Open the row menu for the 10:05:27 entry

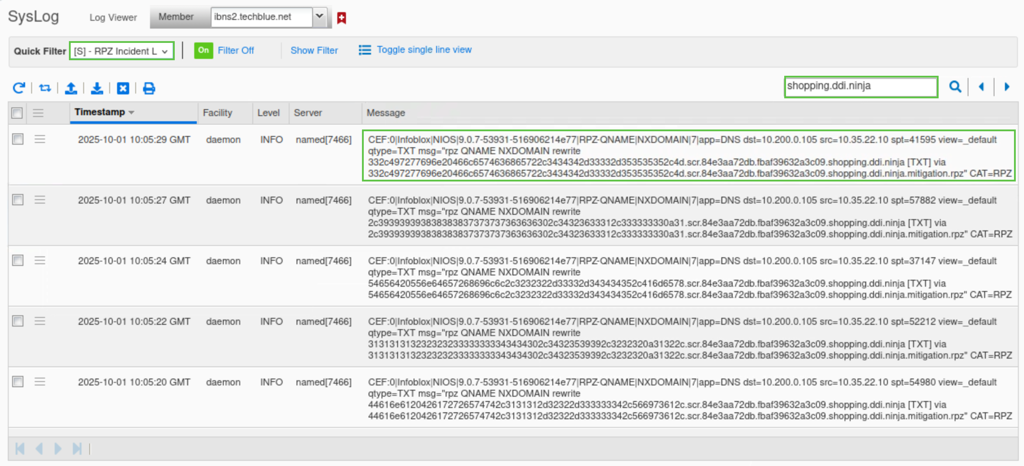(40, 200)
